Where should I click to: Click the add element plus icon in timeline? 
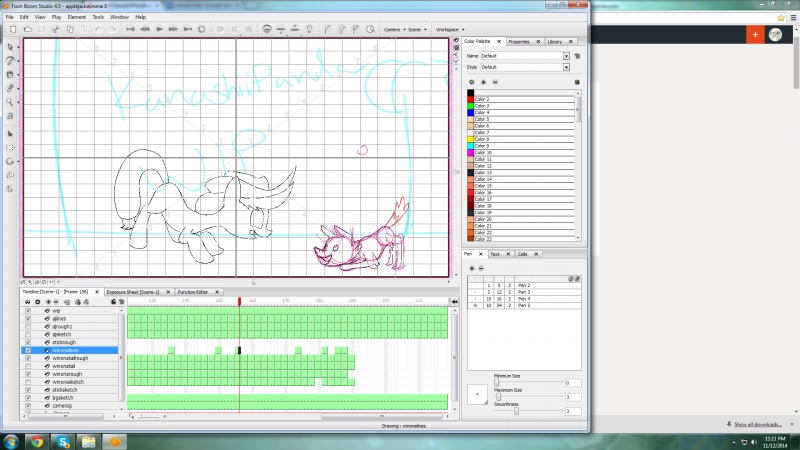click(48, 302)
